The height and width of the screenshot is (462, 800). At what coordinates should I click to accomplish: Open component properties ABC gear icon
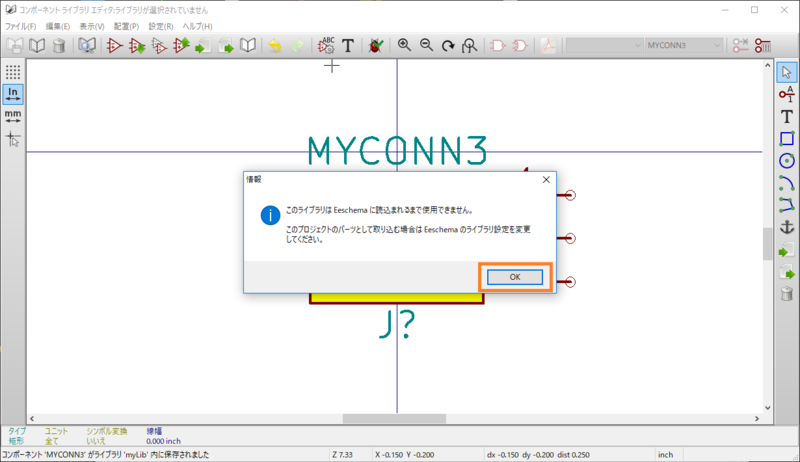(x=326, y=45)
